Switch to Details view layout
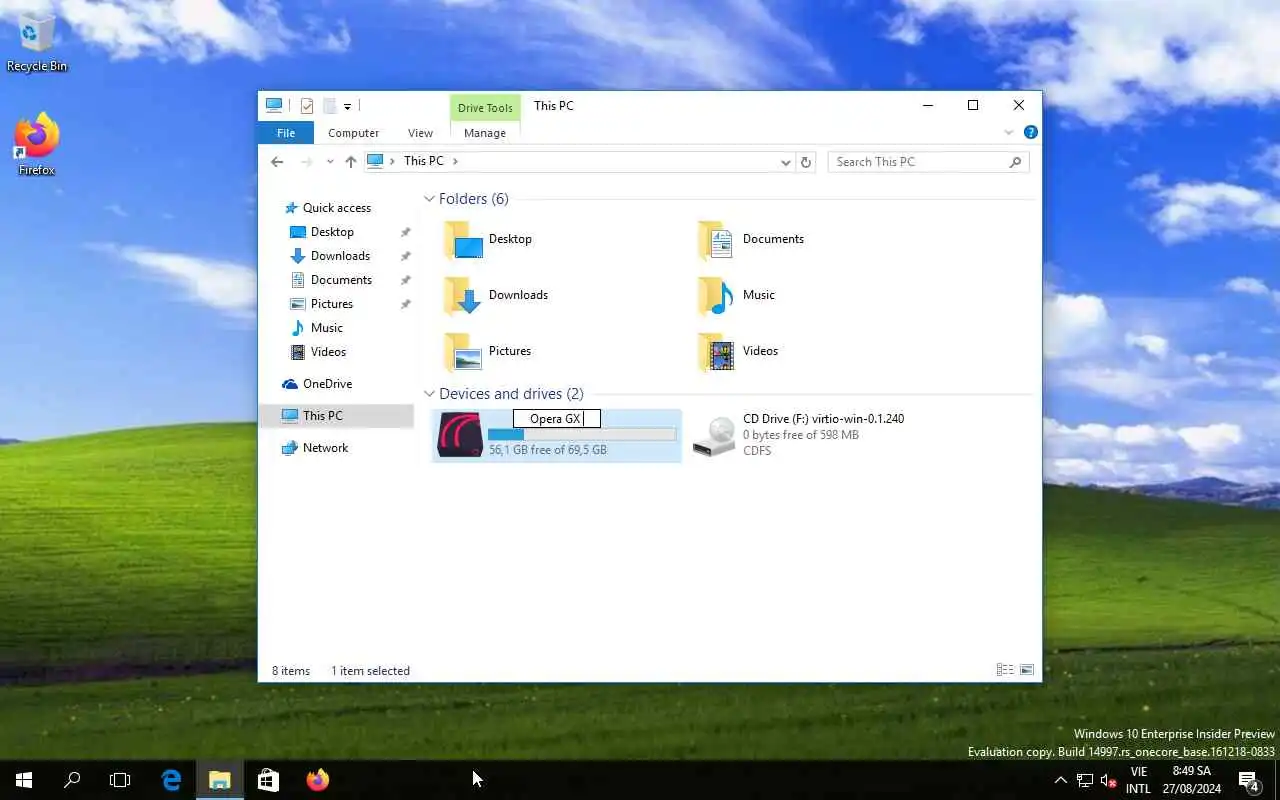This screenshot has height=800, width=1280. [x=1005, y=670]
